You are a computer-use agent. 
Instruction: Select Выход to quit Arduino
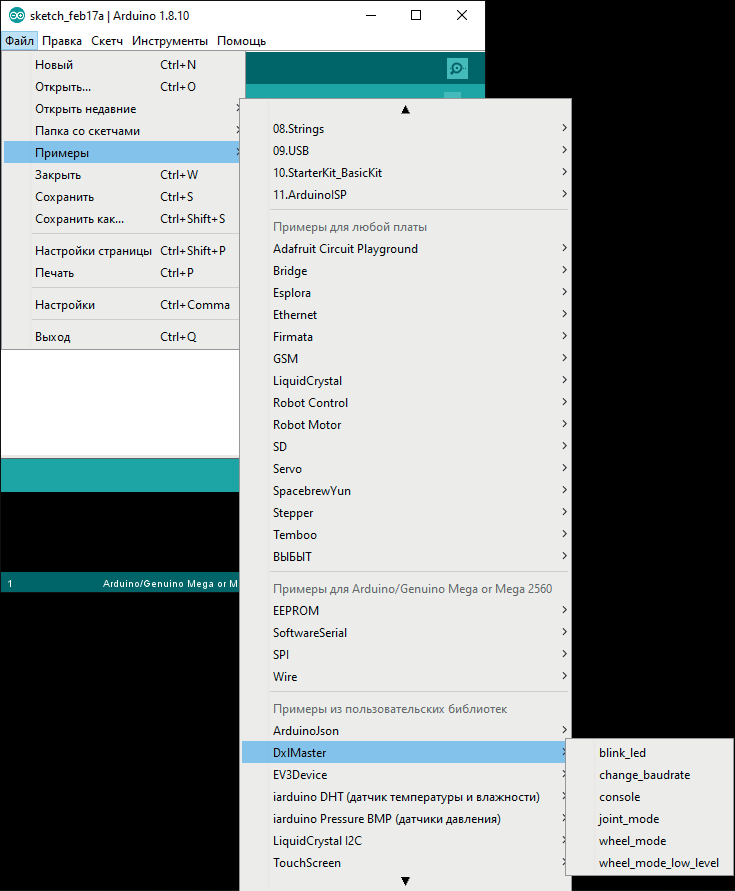pyautogui.click(x=53, y=337)
